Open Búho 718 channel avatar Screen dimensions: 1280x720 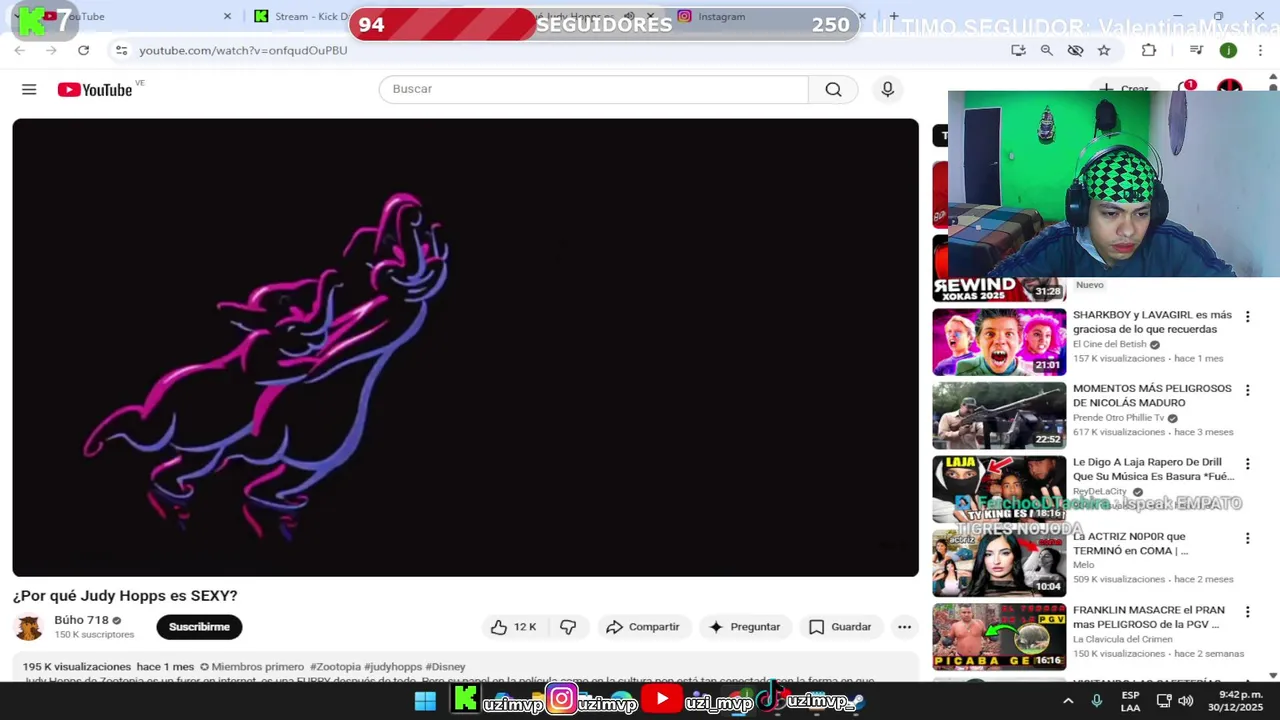pos(29,627)
